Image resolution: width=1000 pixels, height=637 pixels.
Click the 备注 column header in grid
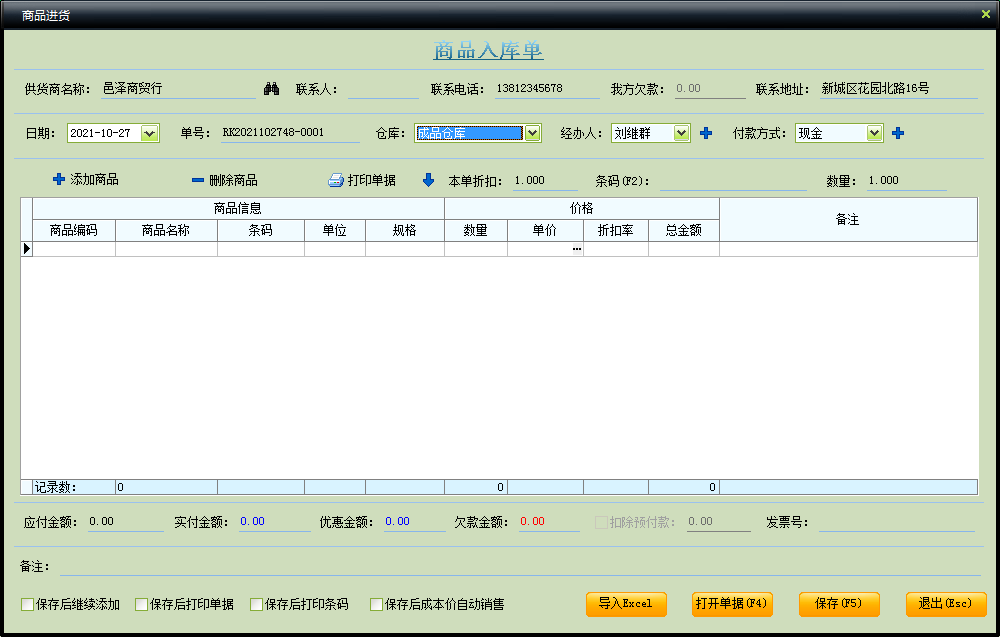click(848, 219)
